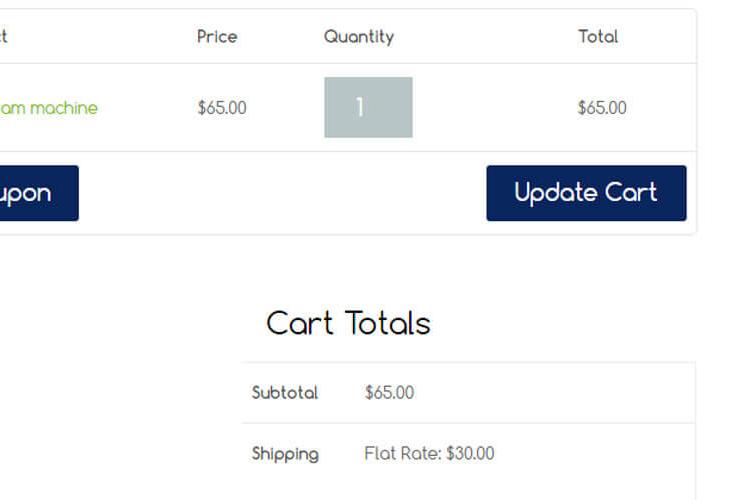Click the Shipping label

[285, 454]
